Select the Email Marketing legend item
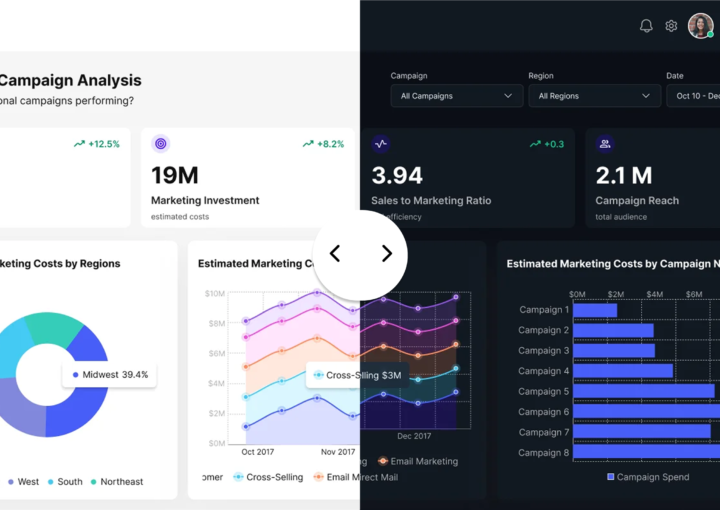This screenshot has height=510, width=720. [x=418, y=461]
